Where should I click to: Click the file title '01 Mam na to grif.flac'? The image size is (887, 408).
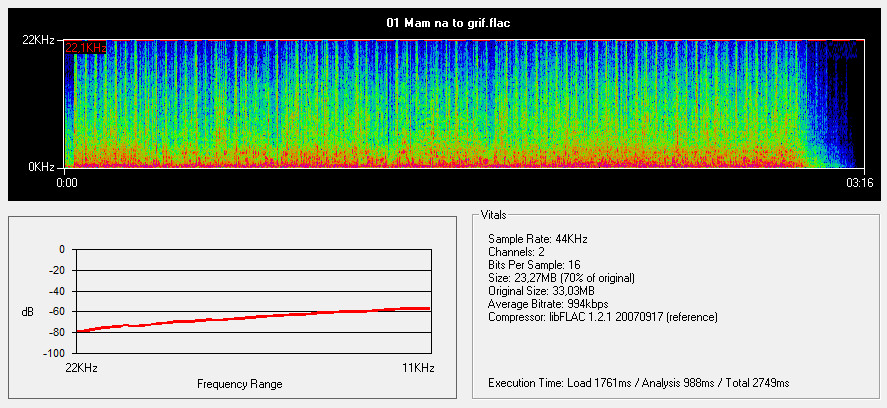(x=442, y=22)
